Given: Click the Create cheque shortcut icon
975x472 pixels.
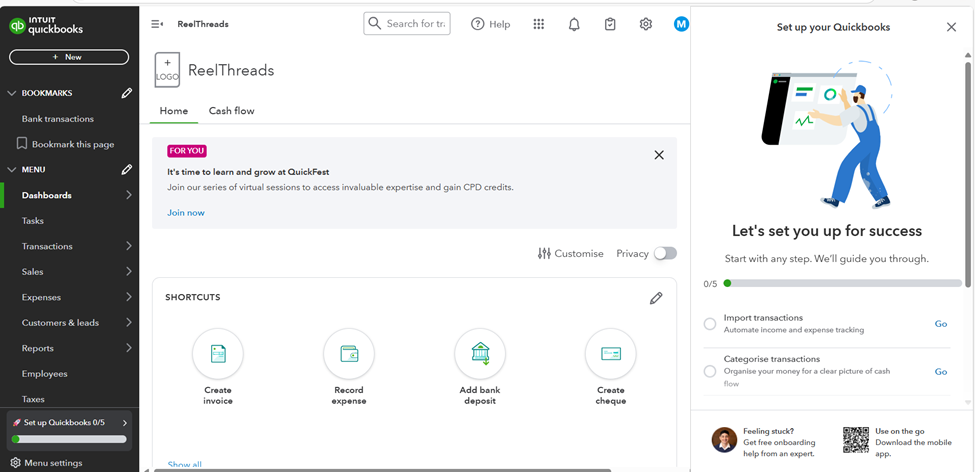Looking at the screenshot, I should pyautogui.click(x=611, y=354).
